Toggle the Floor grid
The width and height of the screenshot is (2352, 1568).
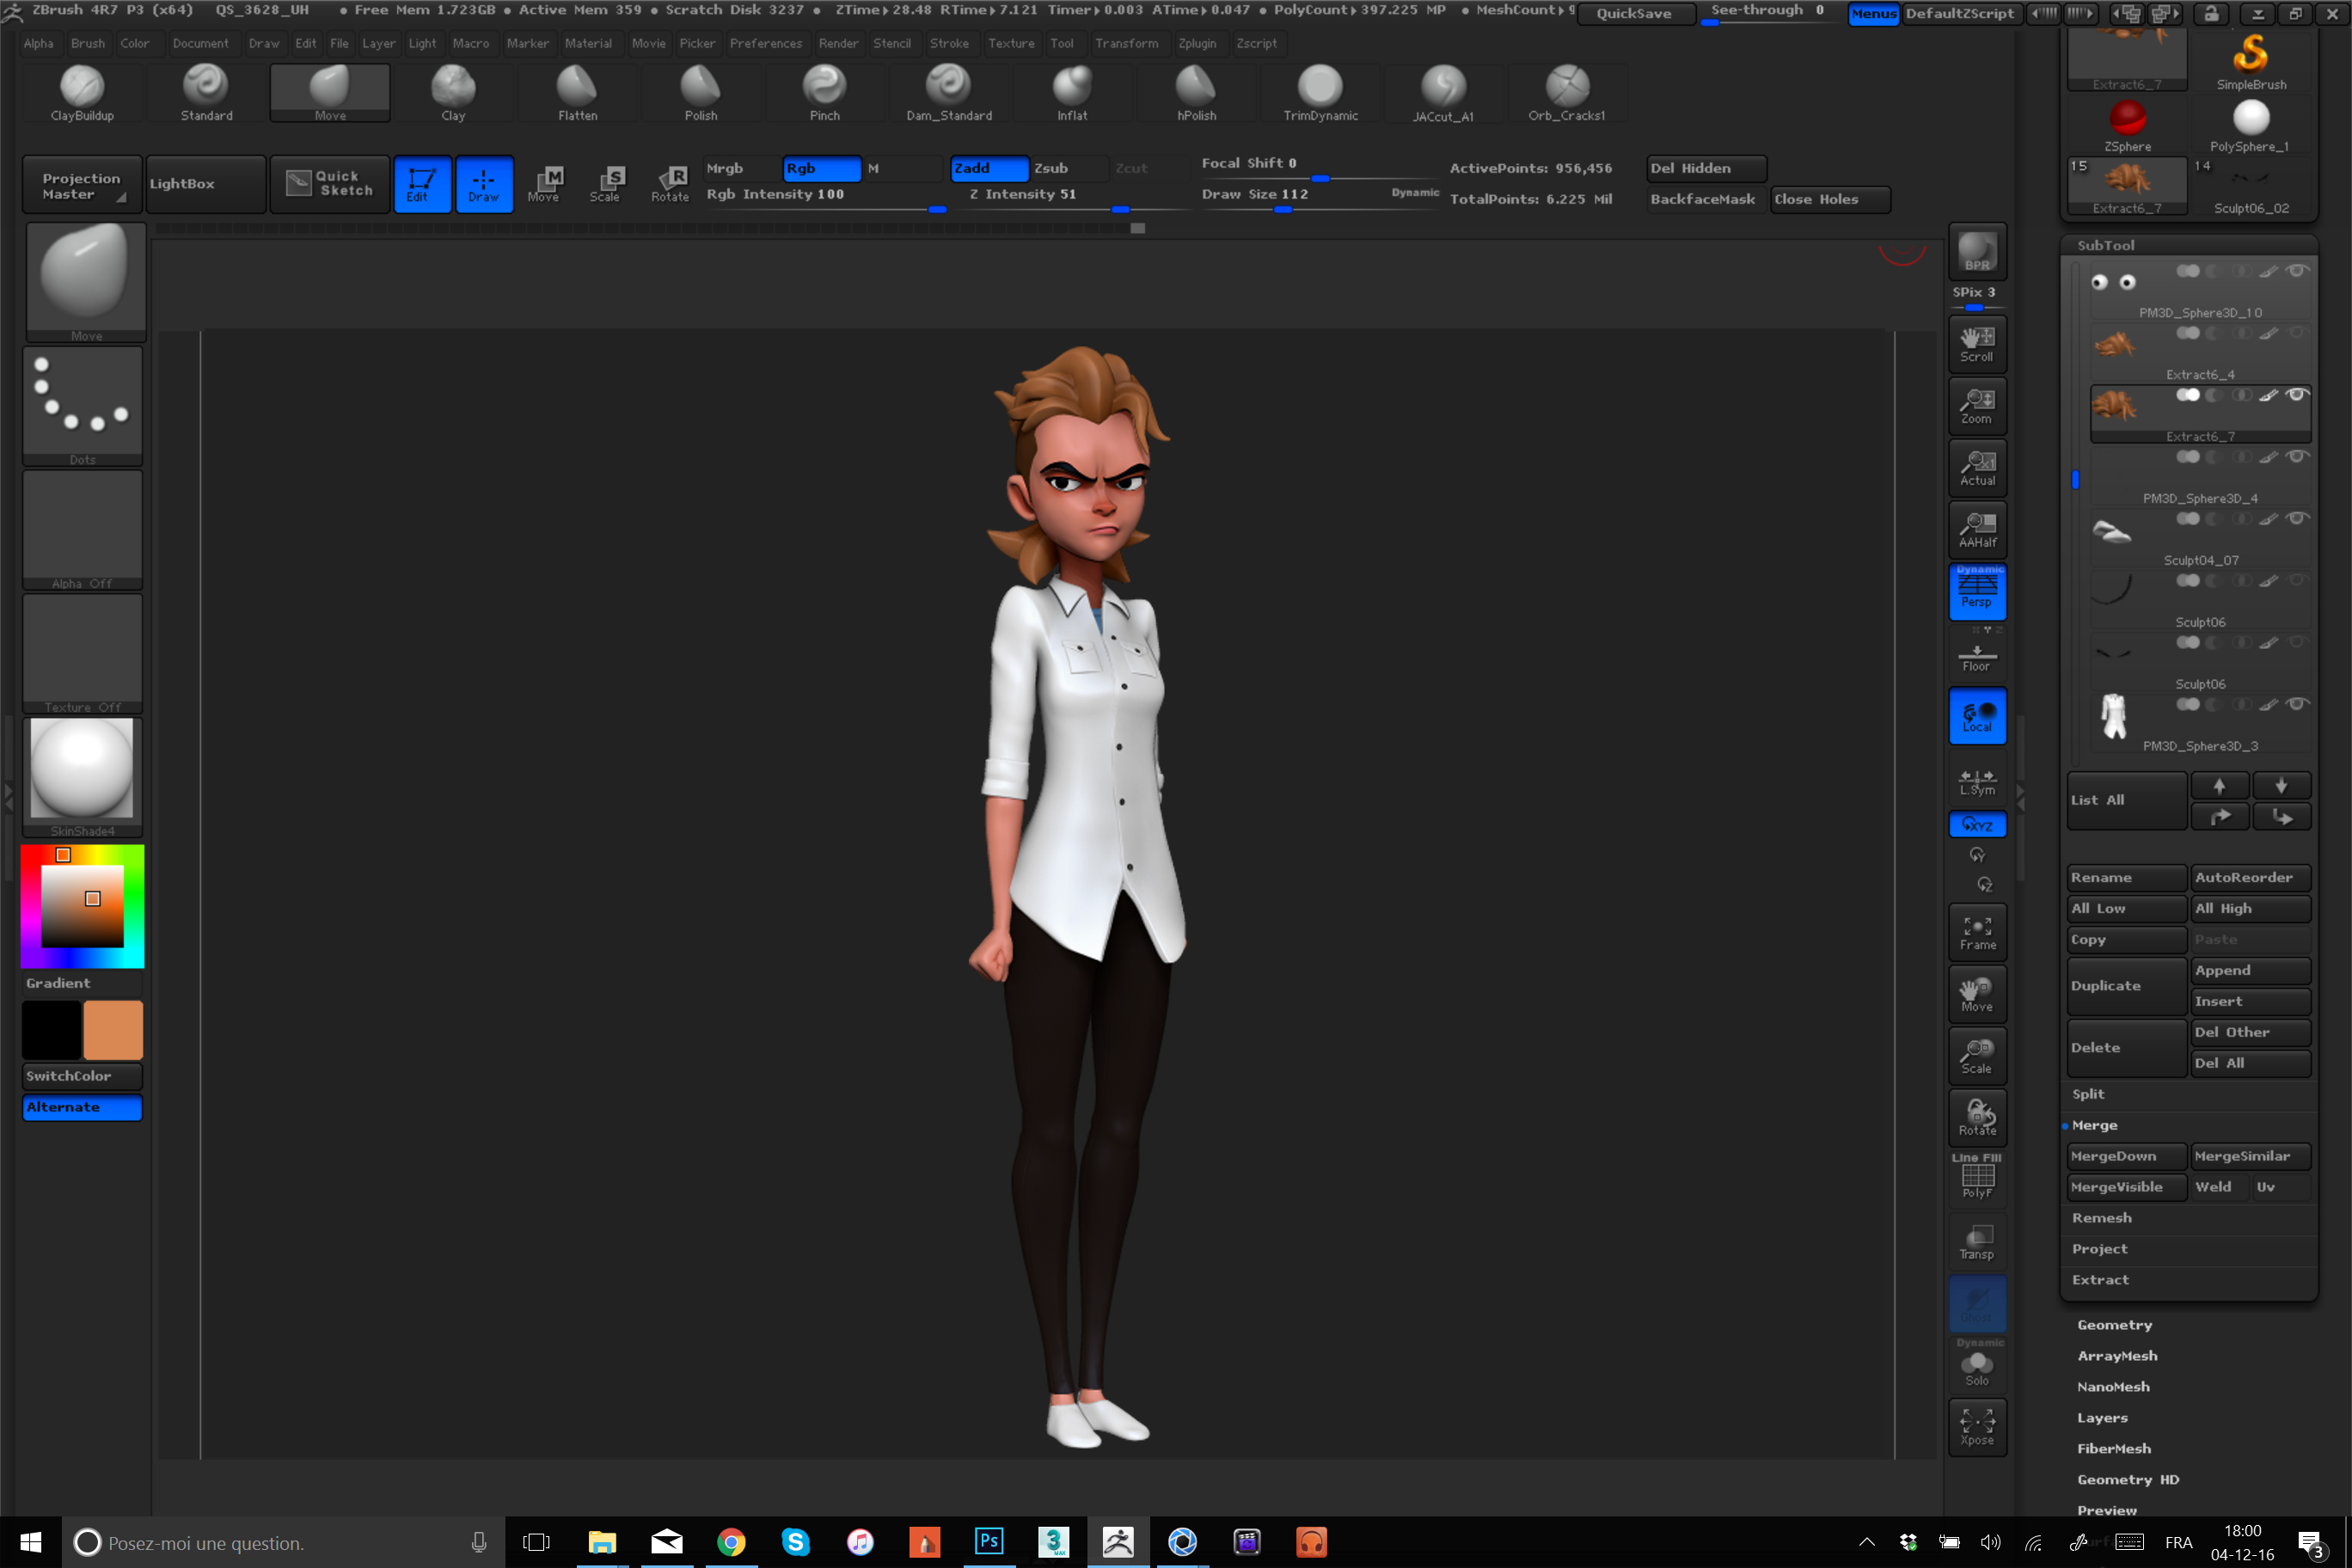point(1977,656)
